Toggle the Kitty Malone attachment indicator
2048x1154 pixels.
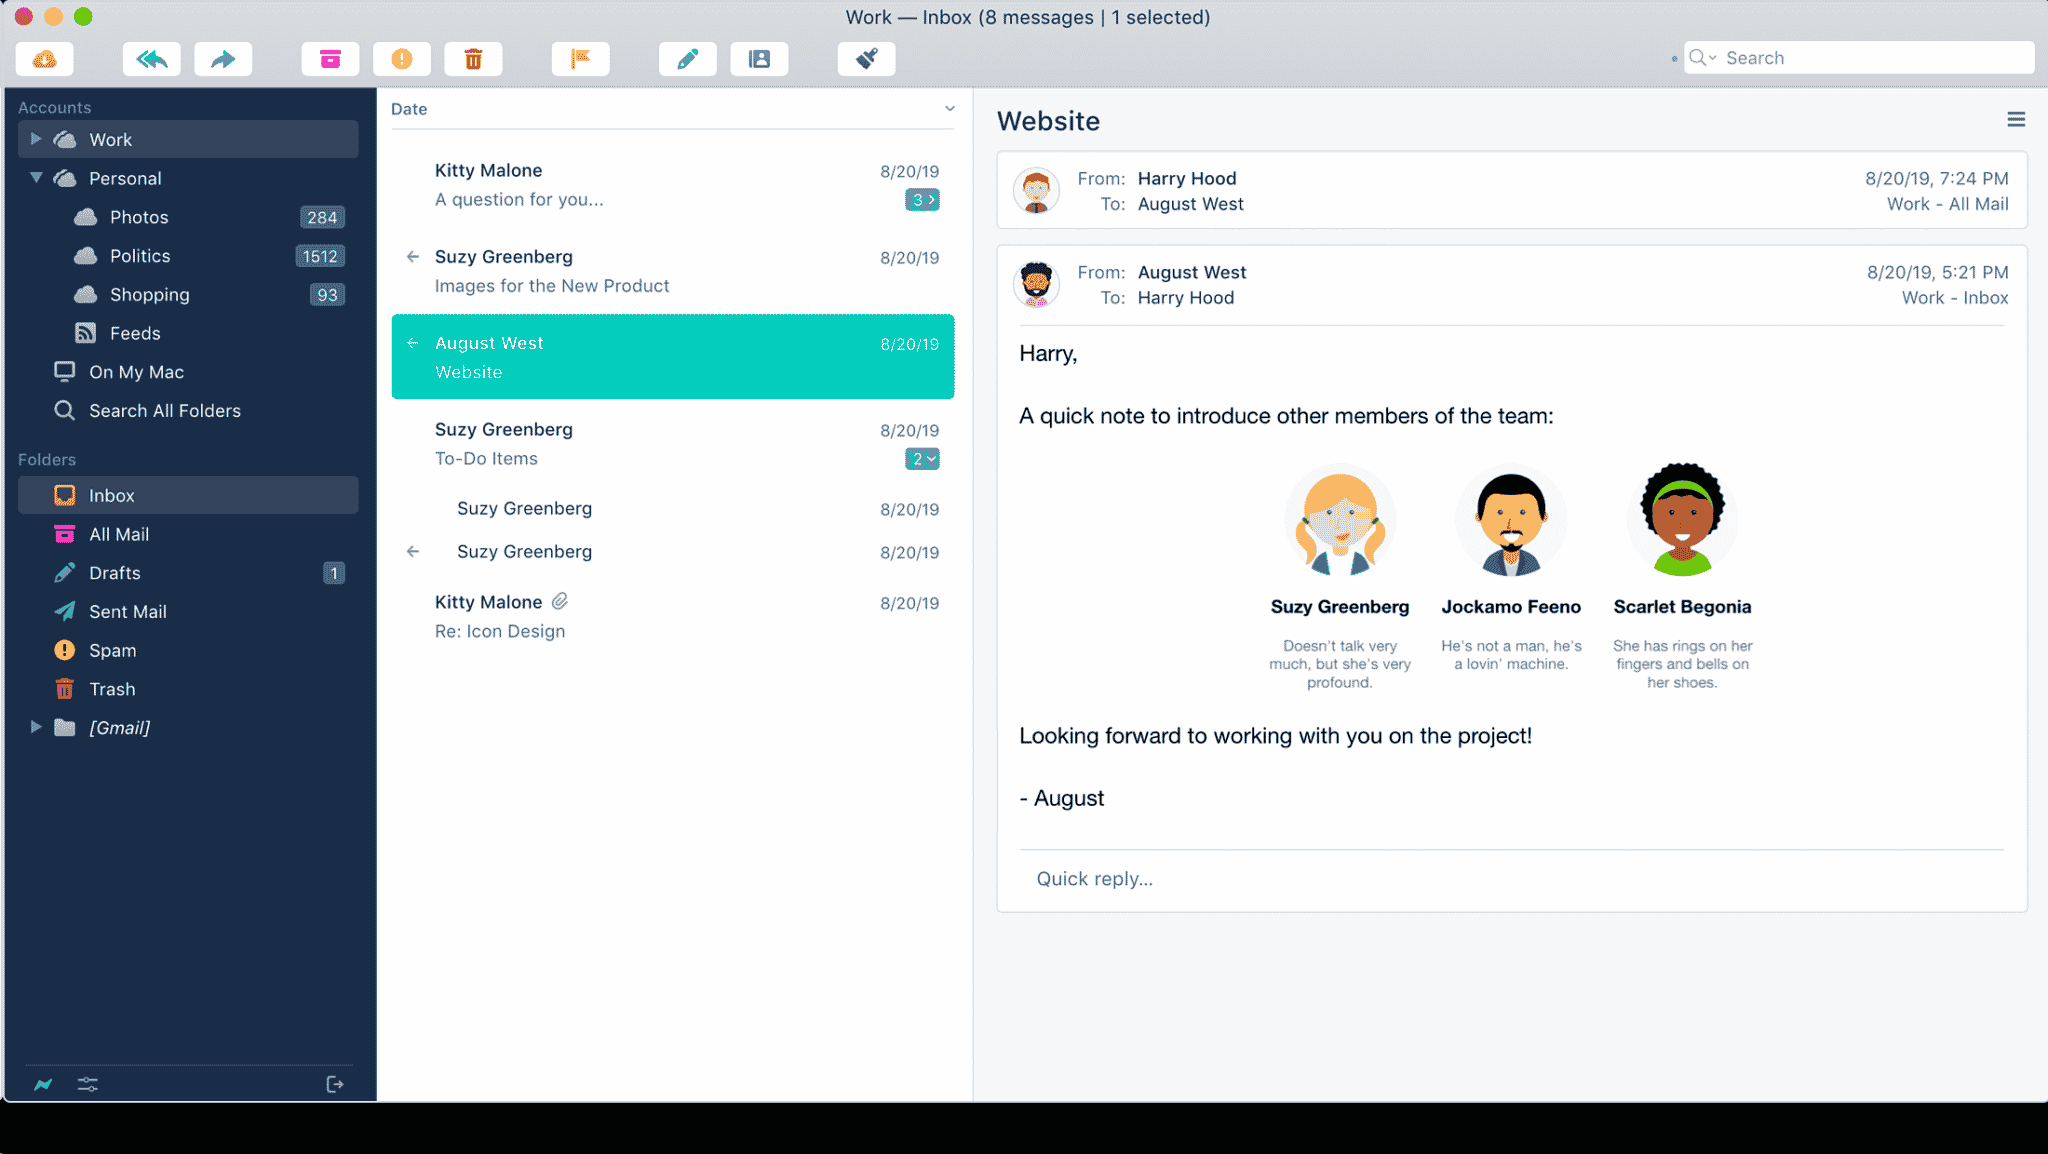coord(558,602)
